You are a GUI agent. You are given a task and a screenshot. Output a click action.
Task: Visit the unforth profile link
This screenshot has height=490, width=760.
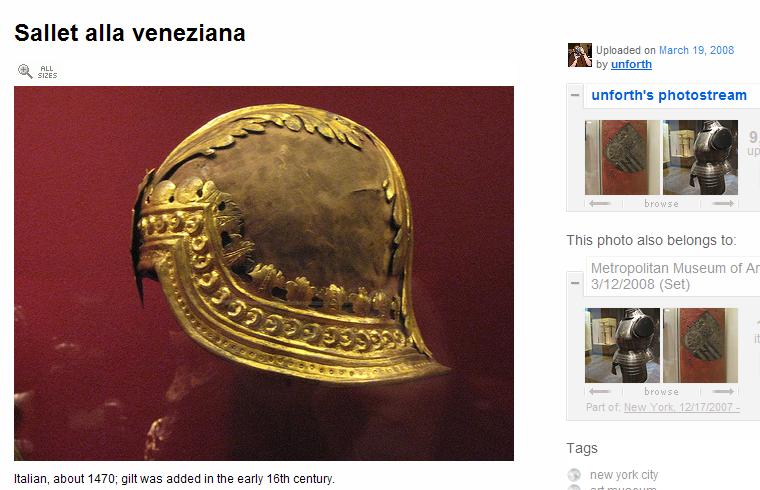coord(631,64)
